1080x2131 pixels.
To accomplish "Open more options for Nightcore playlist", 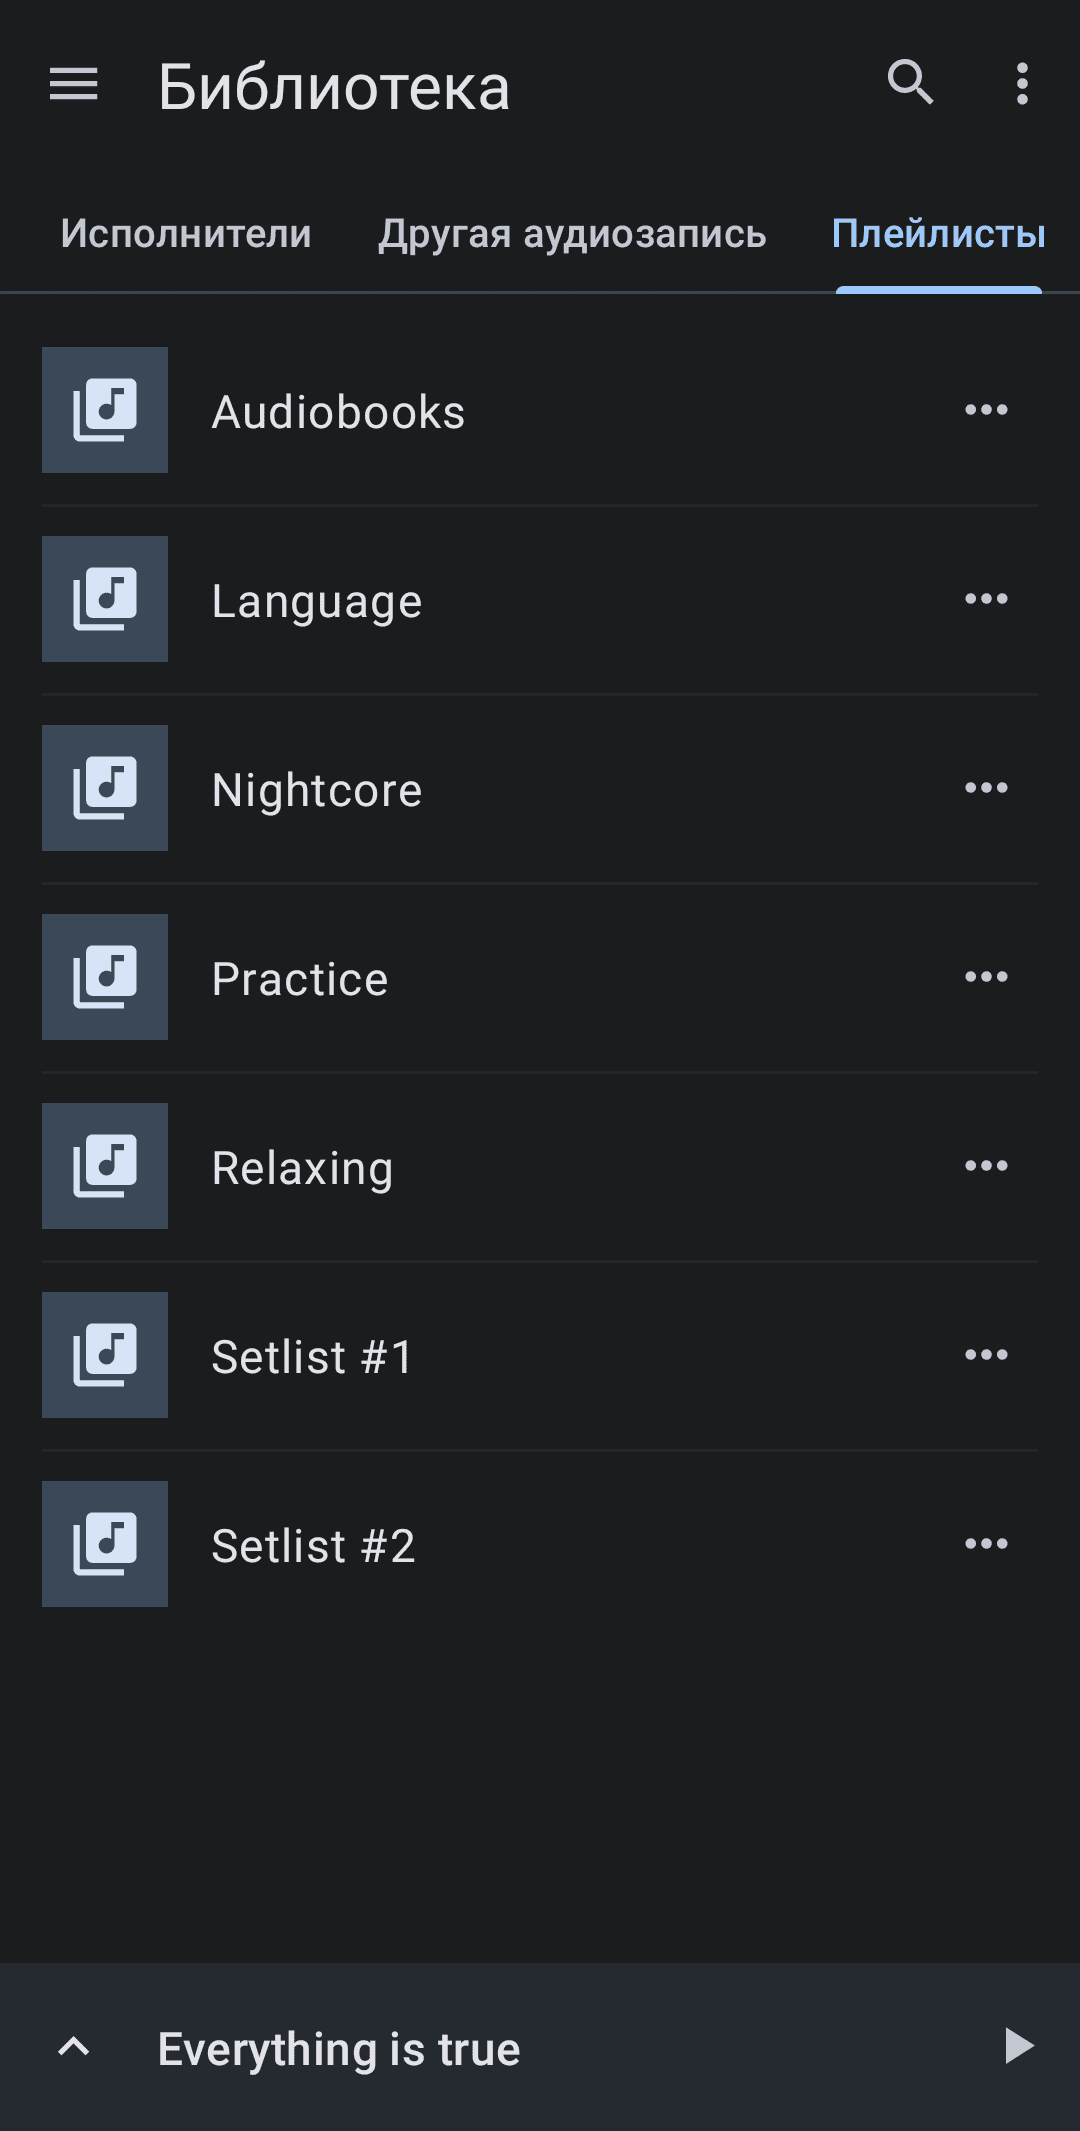I will point(986,788).
